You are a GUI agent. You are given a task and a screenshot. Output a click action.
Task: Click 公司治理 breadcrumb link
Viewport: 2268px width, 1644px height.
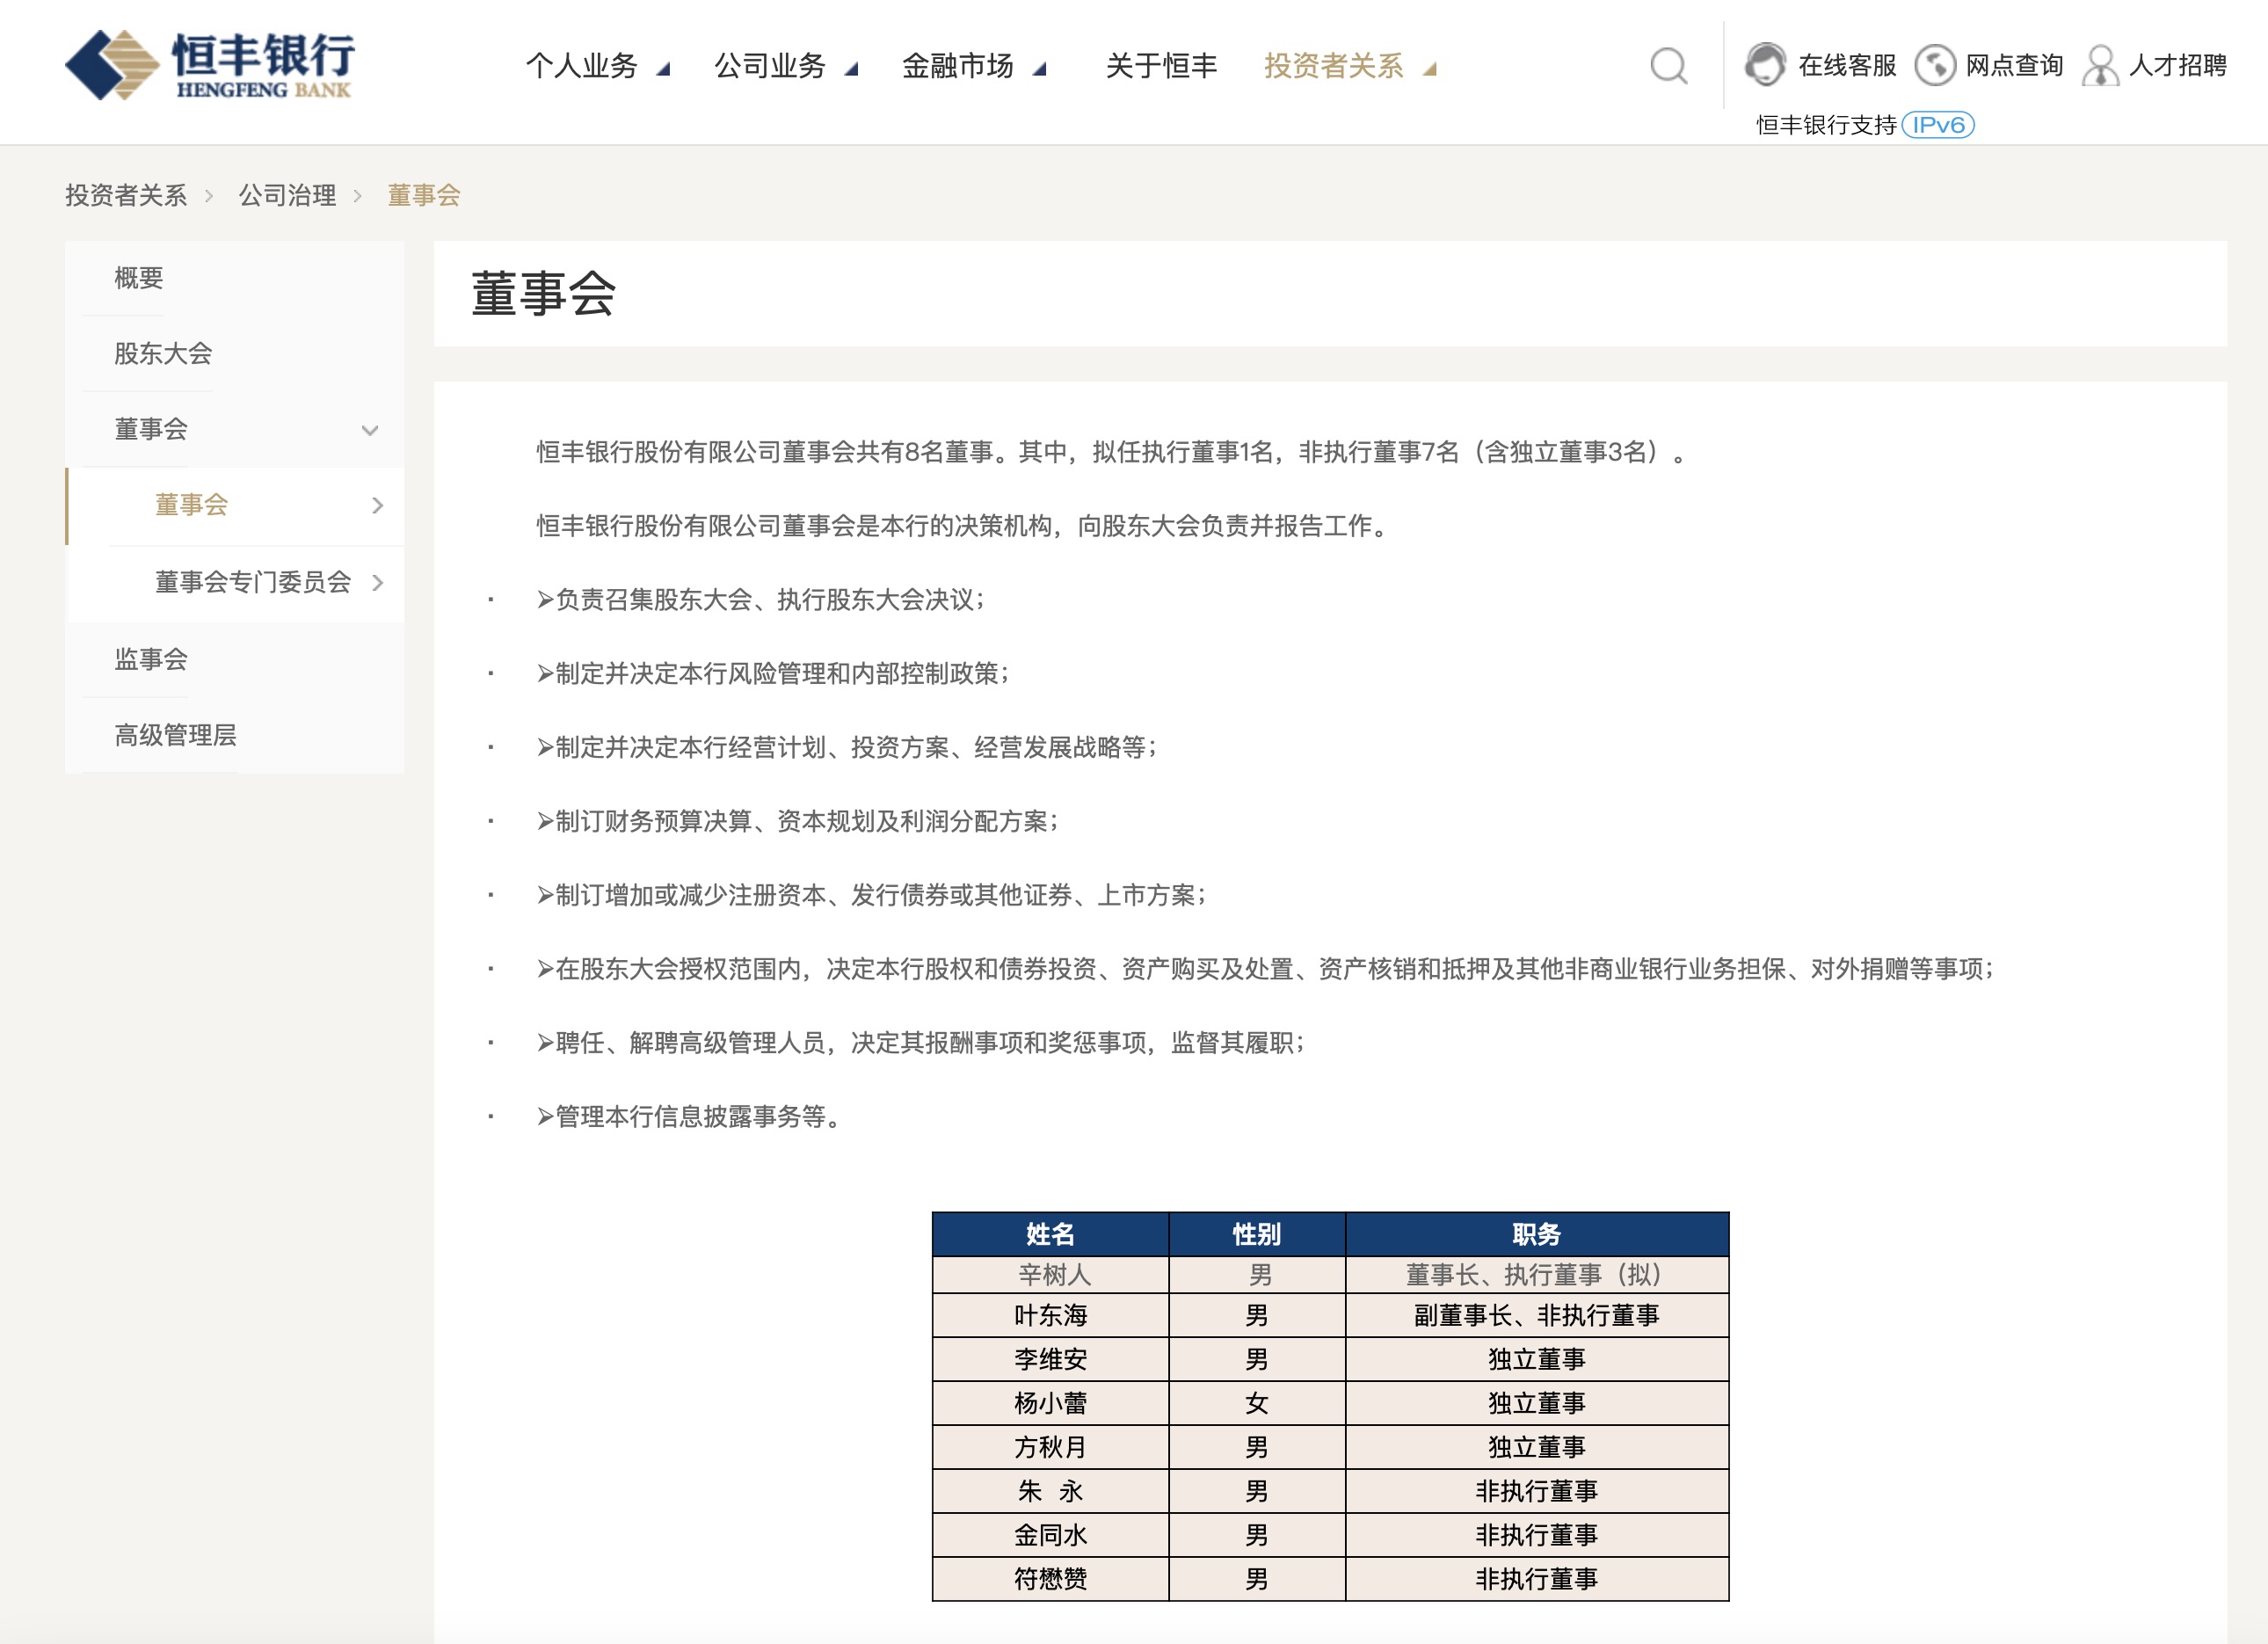tap(287, 195)
